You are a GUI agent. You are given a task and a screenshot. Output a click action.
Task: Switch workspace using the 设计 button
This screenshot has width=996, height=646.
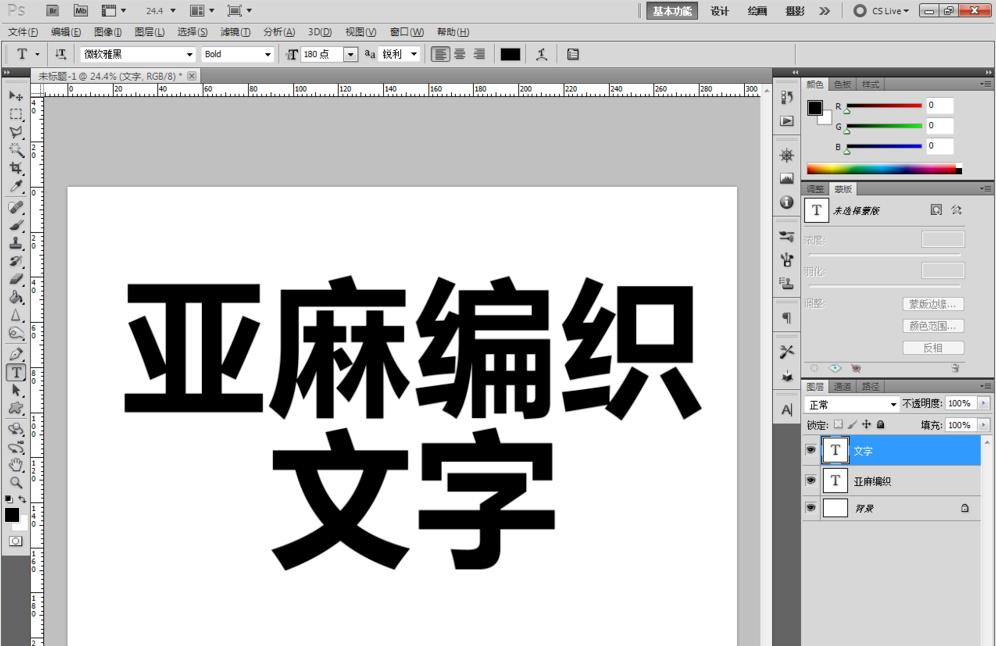tap(719, 11)
